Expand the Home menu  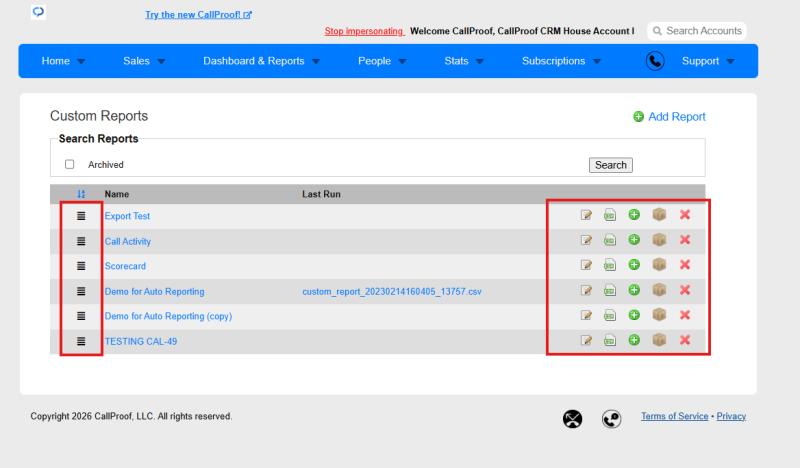[63, 61]
